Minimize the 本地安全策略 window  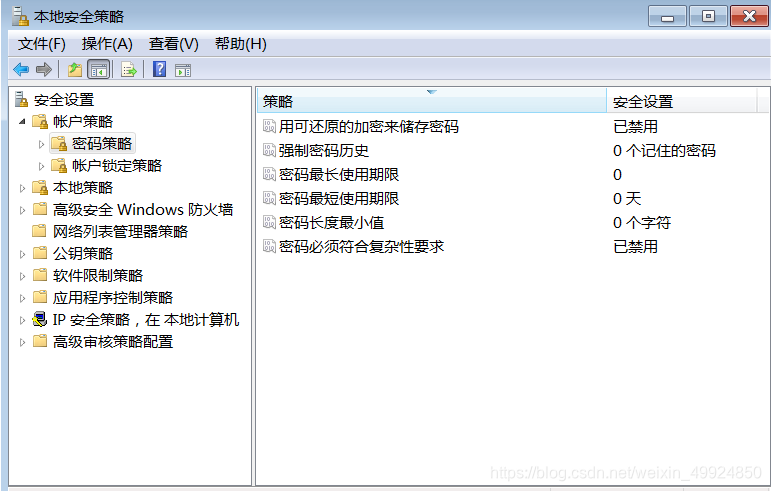click(667, 17)
